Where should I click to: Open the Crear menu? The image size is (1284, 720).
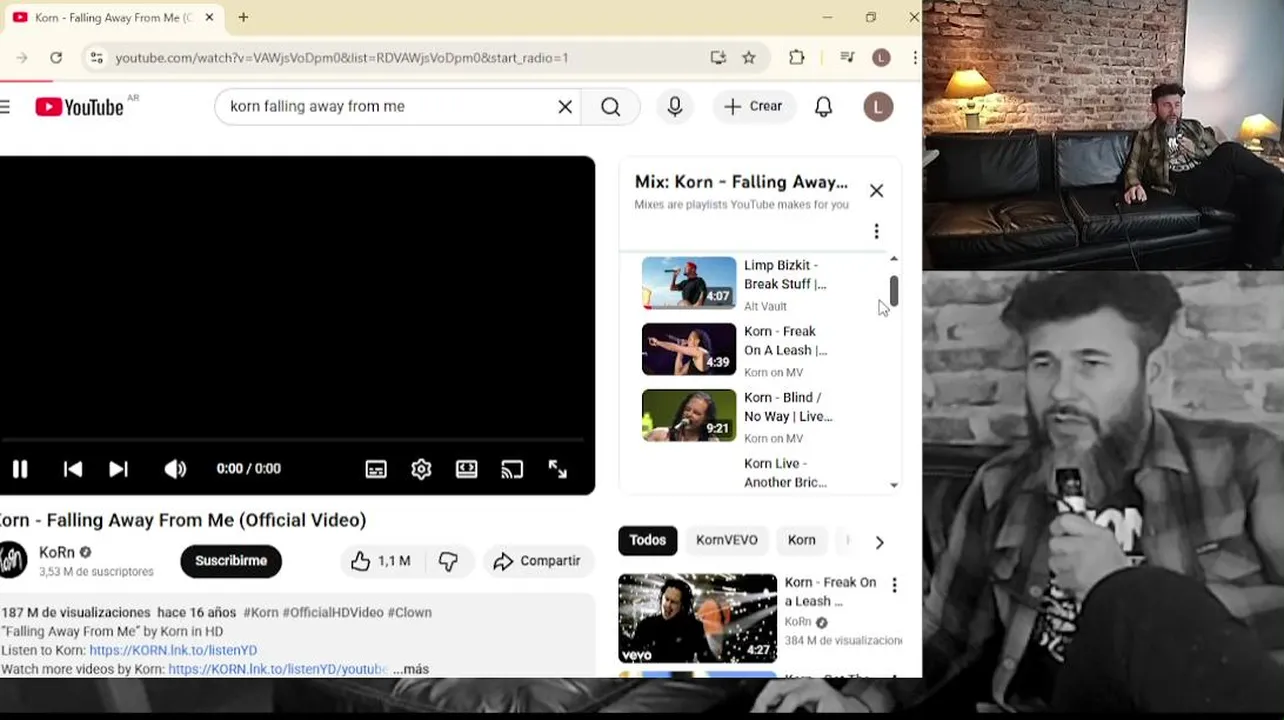tap(753, 106)
